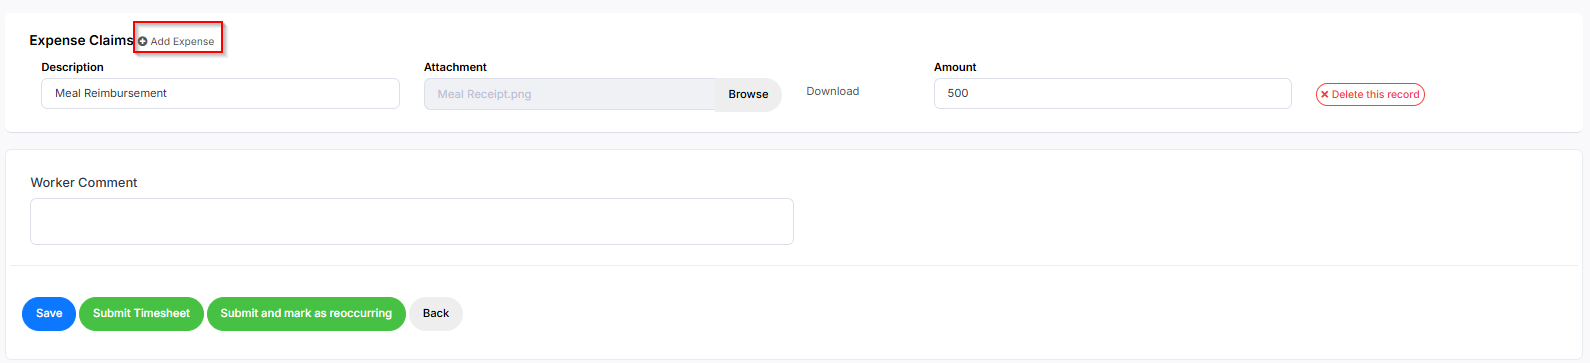1590x363 pixels.
Task: Go Back to previous page
Action: click(436, 313)
